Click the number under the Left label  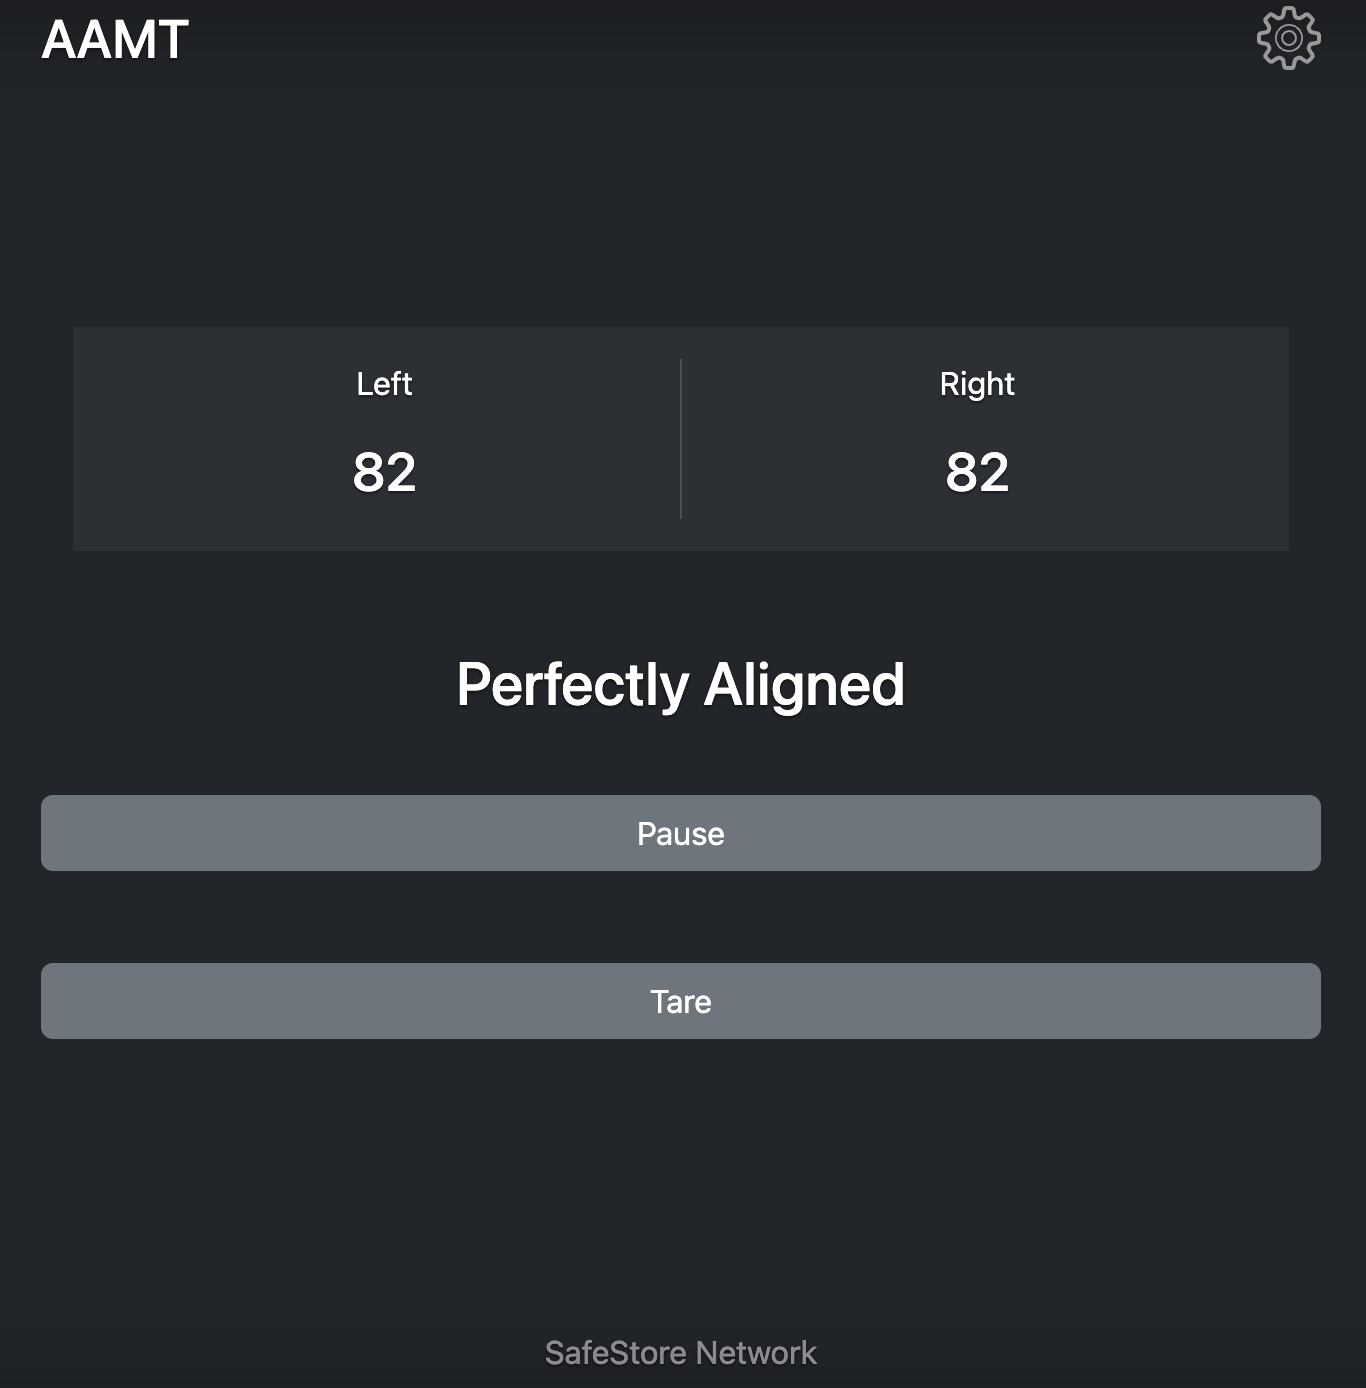click(x=384, y=472)
